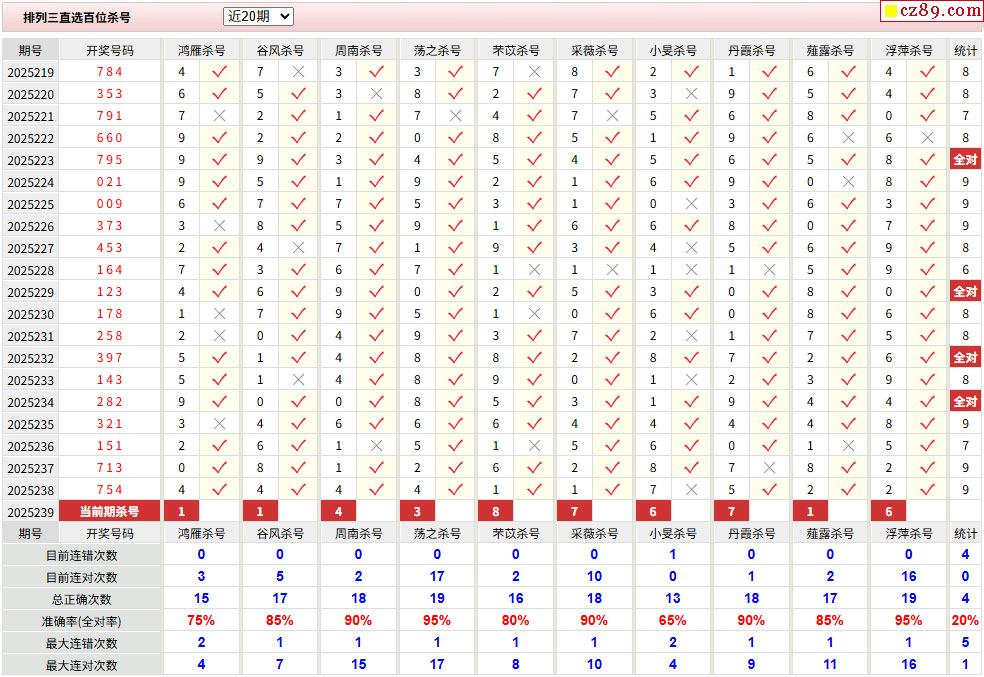Click the gray cross in 周南 column row 2025220
Screen dimensions: 984x677
tap(377, 94)
